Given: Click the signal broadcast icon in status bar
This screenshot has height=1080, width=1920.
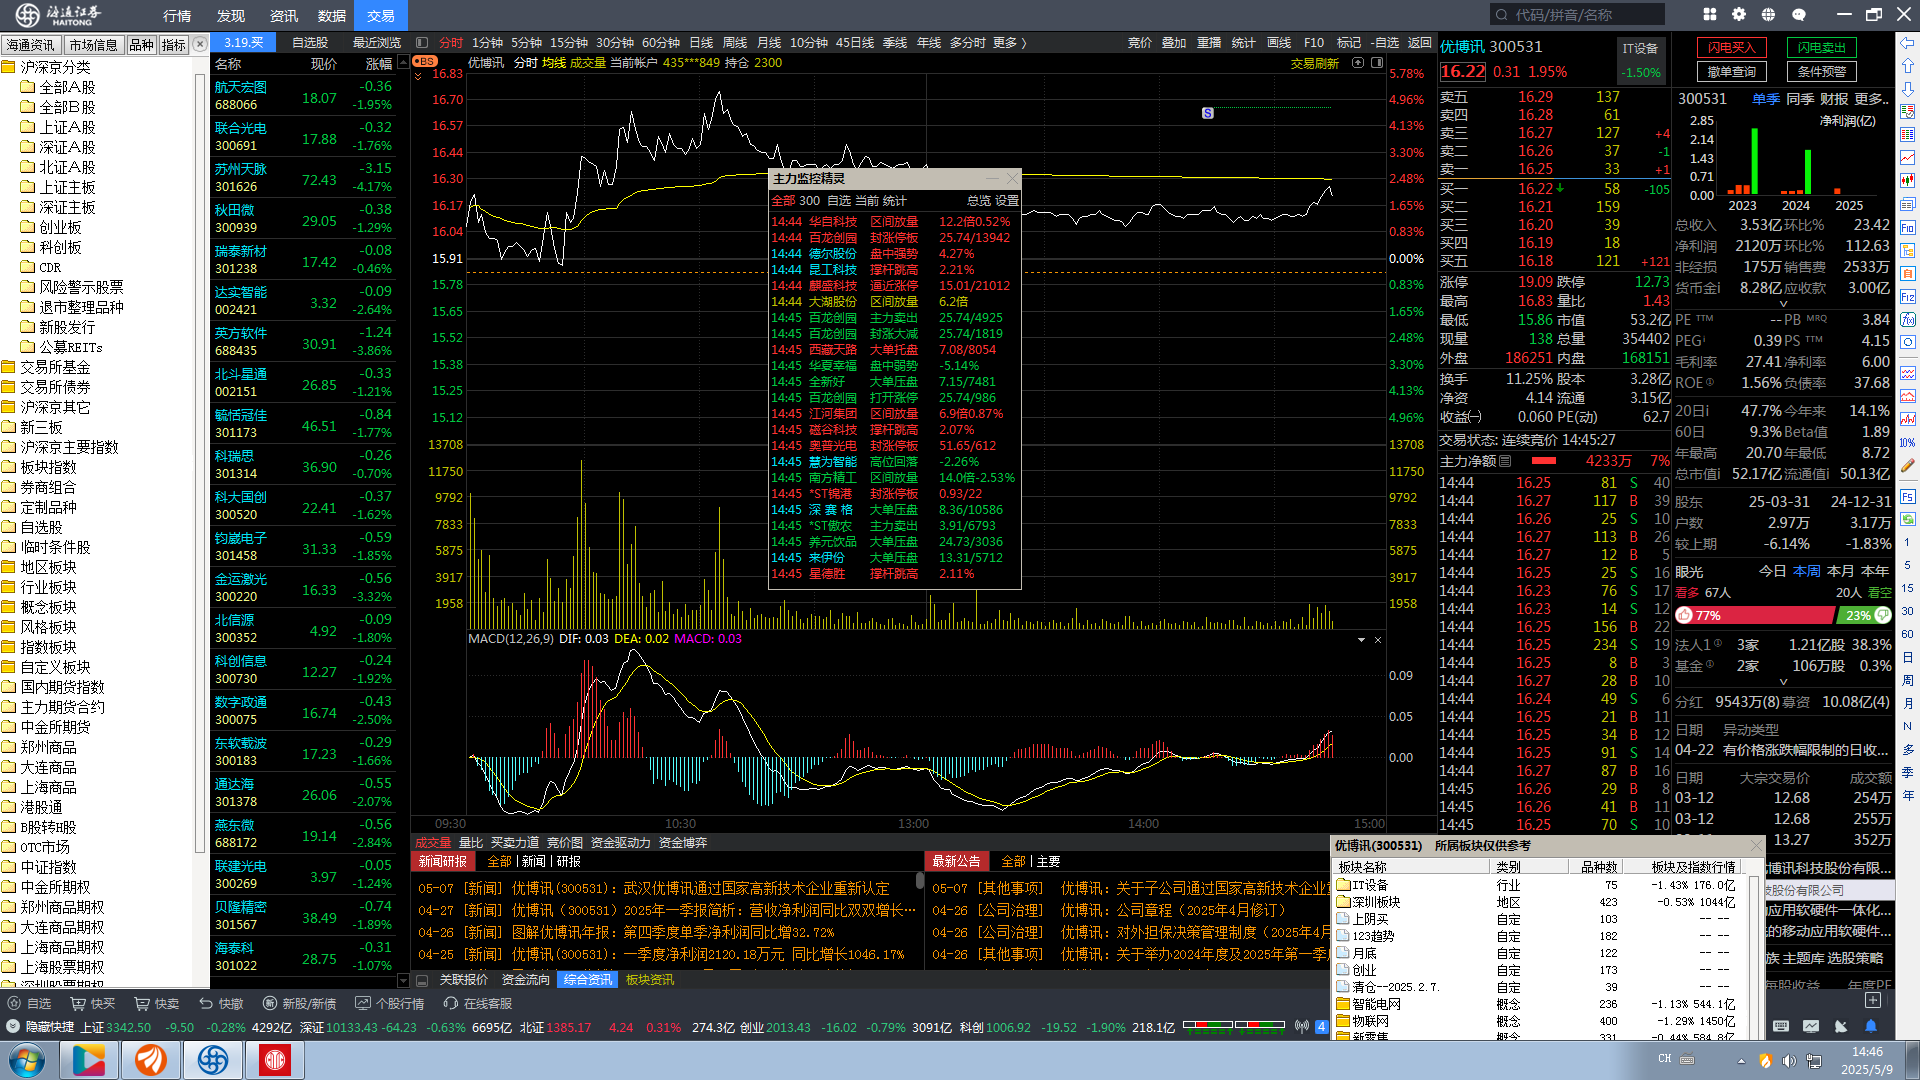Looking at the screenshot, I should pos(1302,1026).
